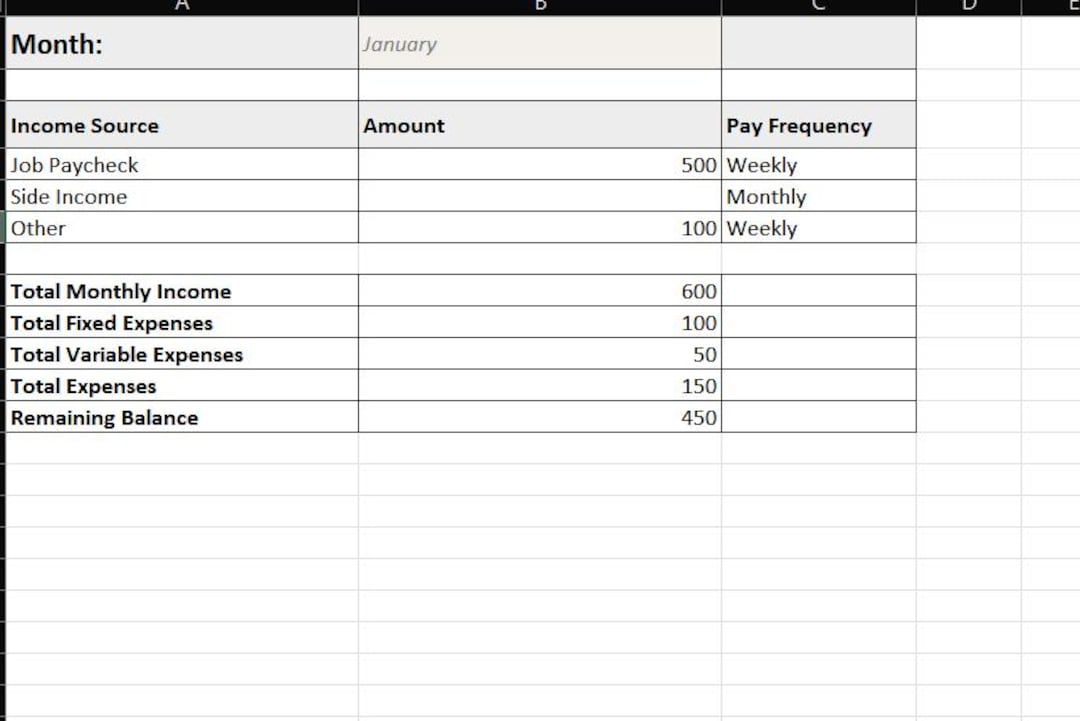Select Total Variable Expenses value 50
This screenshot has width=1080, height=721.
(540, 354)
